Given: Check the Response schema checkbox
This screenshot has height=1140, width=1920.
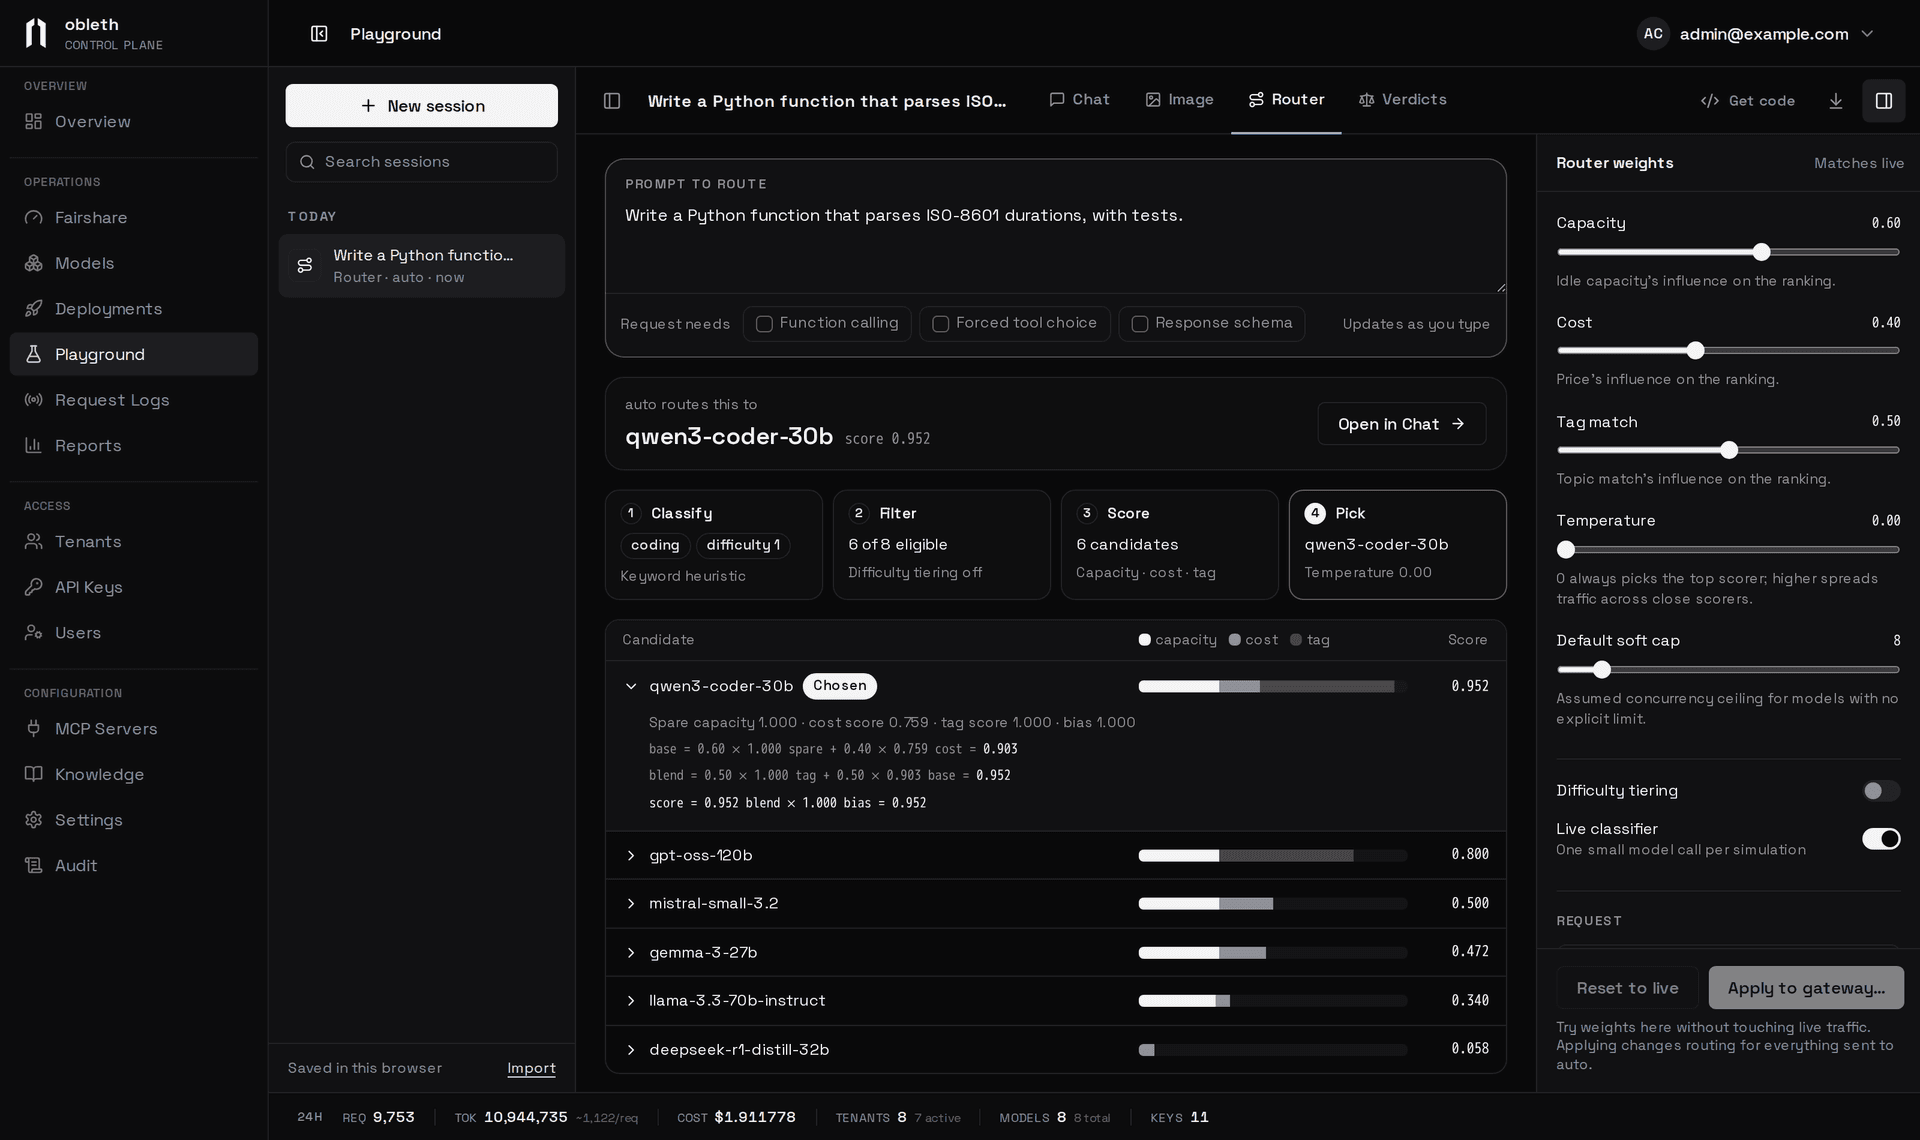Looking at the screenshot, I should [x=1140, y=324].
